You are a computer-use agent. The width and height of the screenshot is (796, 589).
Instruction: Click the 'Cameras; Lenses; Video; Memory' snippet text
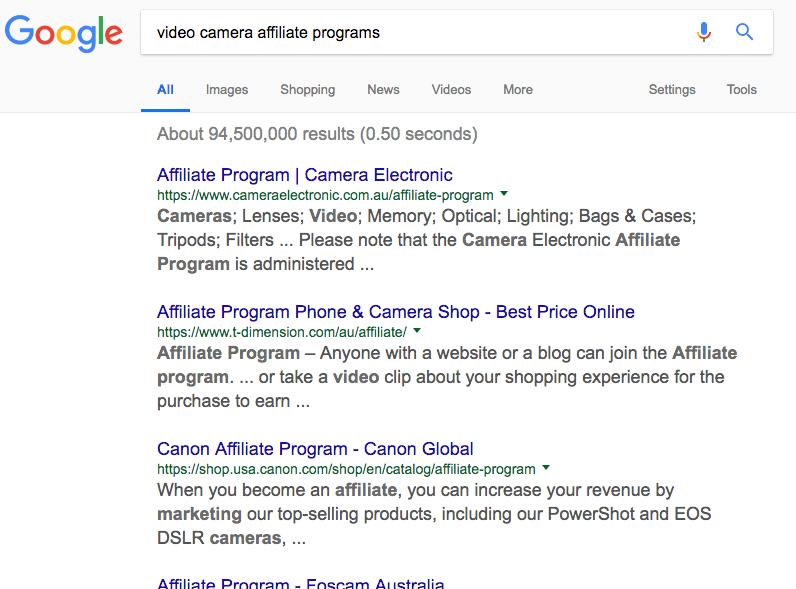click(x=426, y=240)
